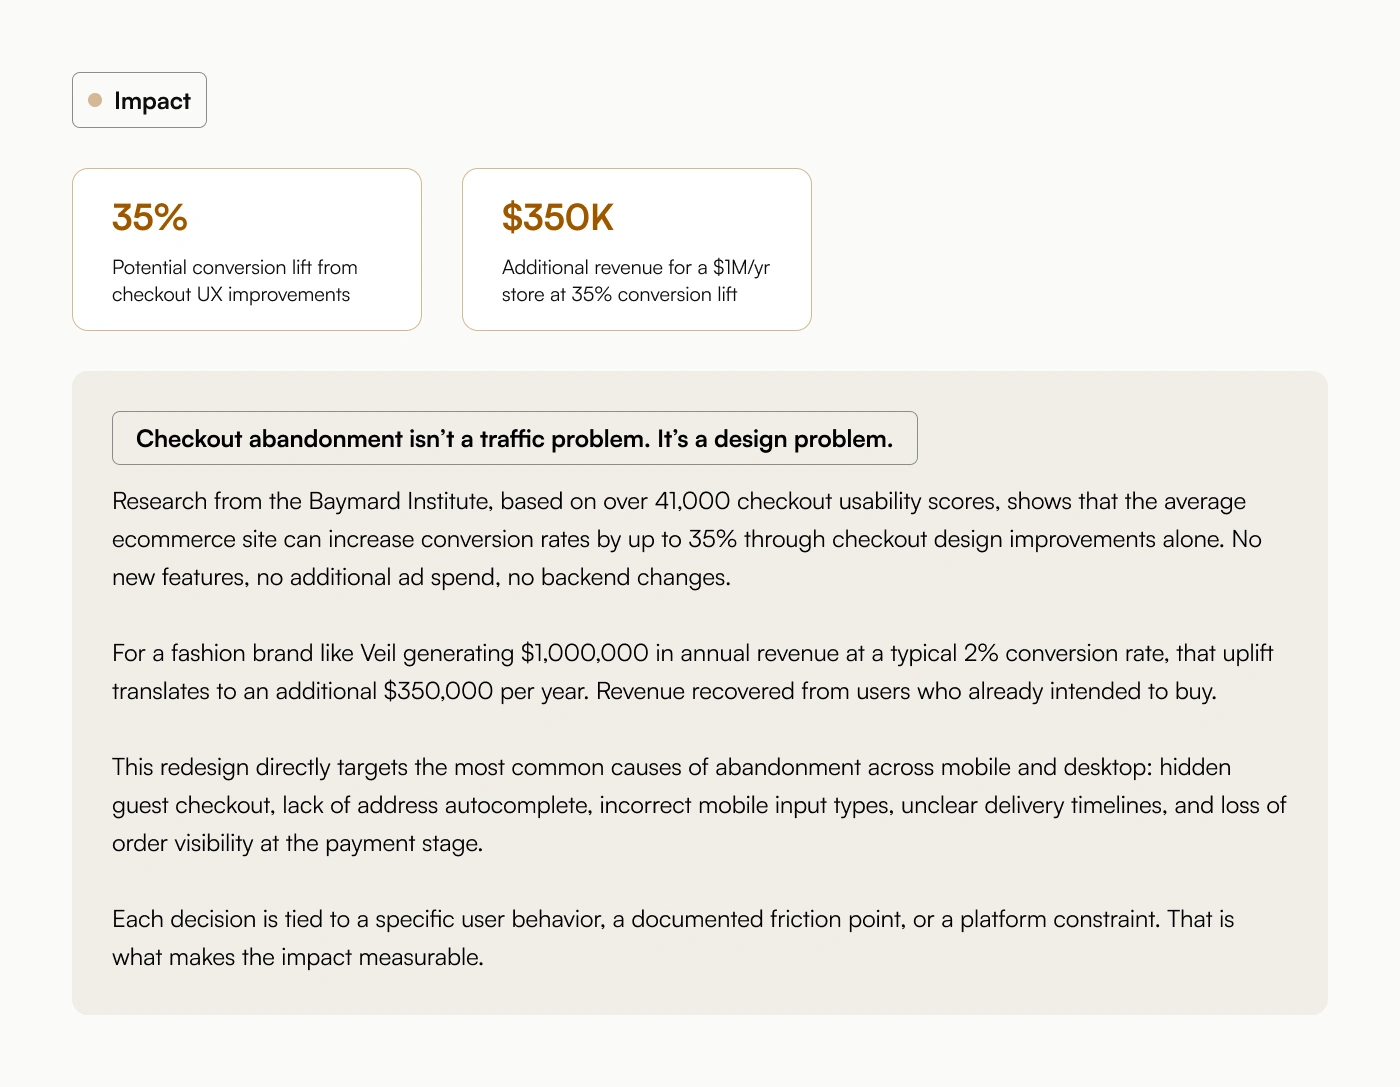Select the 35% conversion lift card
This screenshot has width=1400, height=1087.
click(x=247, y=249)
